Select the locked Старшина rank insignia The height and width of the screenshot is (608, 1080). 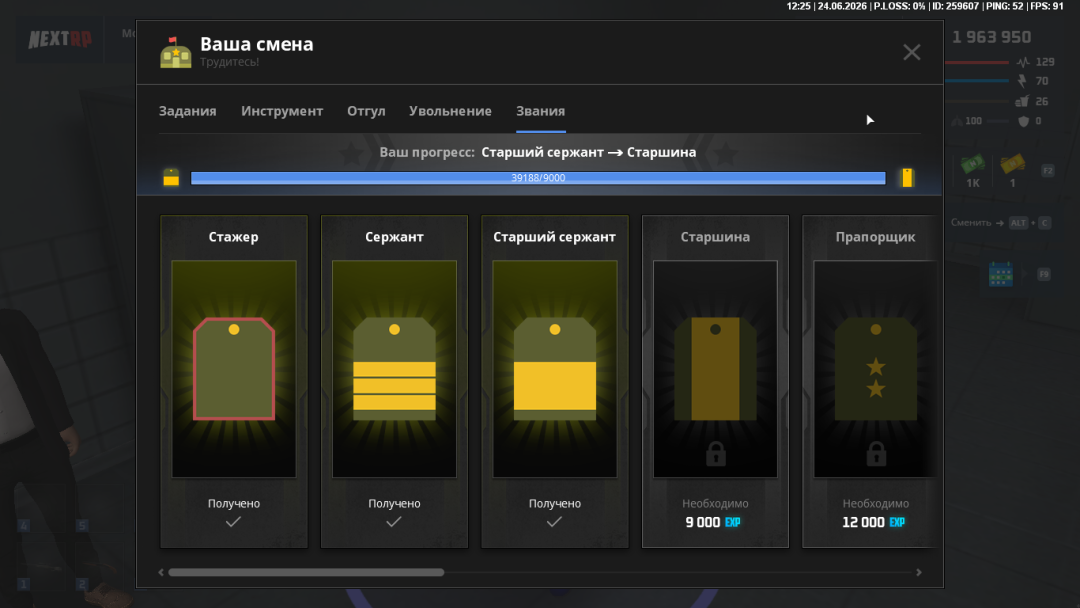point(715,368)
